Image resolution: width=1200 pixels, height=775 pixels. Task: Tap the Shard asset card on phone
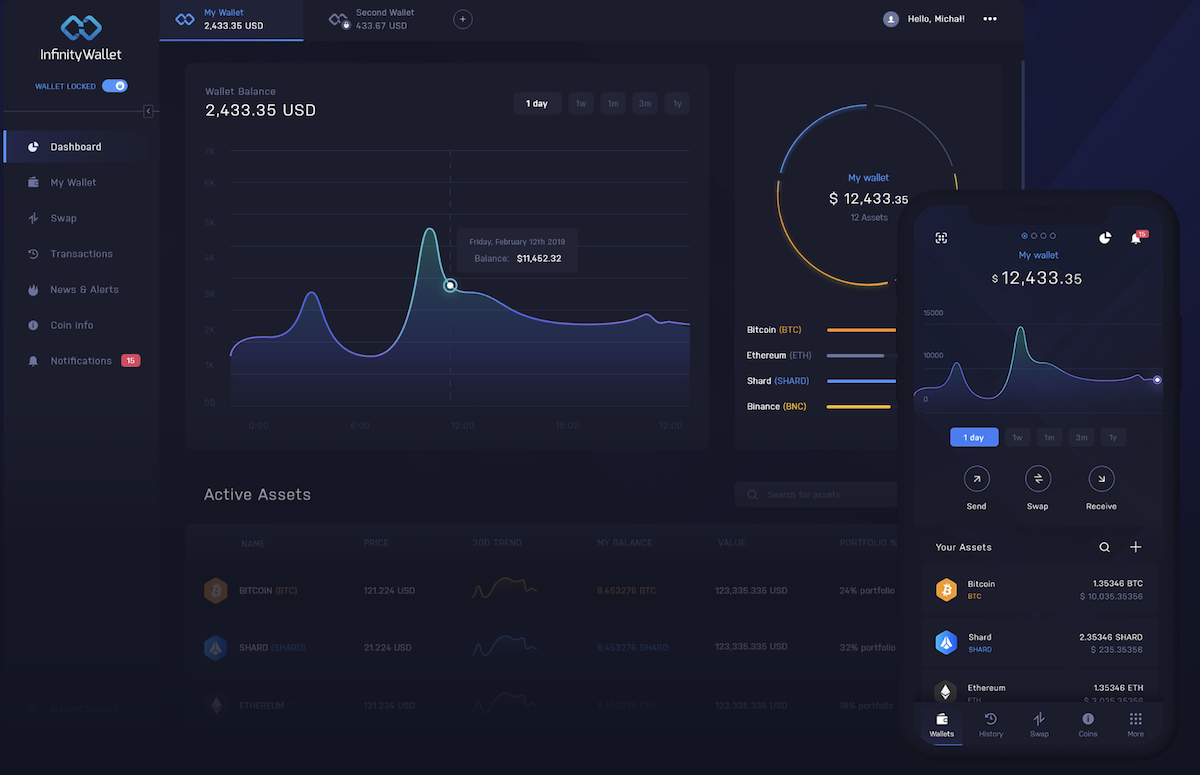(1039, 643)
